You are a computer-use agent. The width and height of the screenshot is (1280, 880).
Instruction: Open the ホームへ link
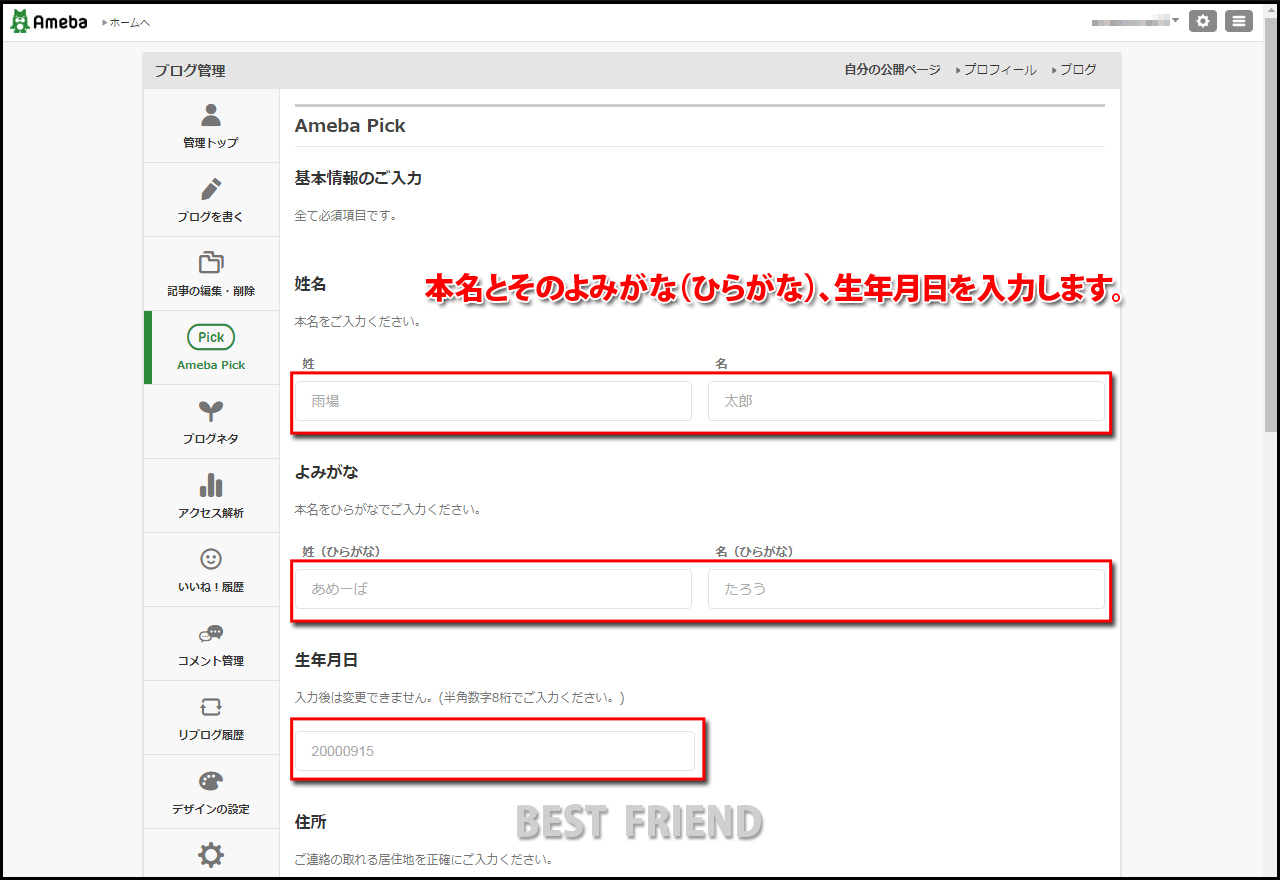pos(127,22)
